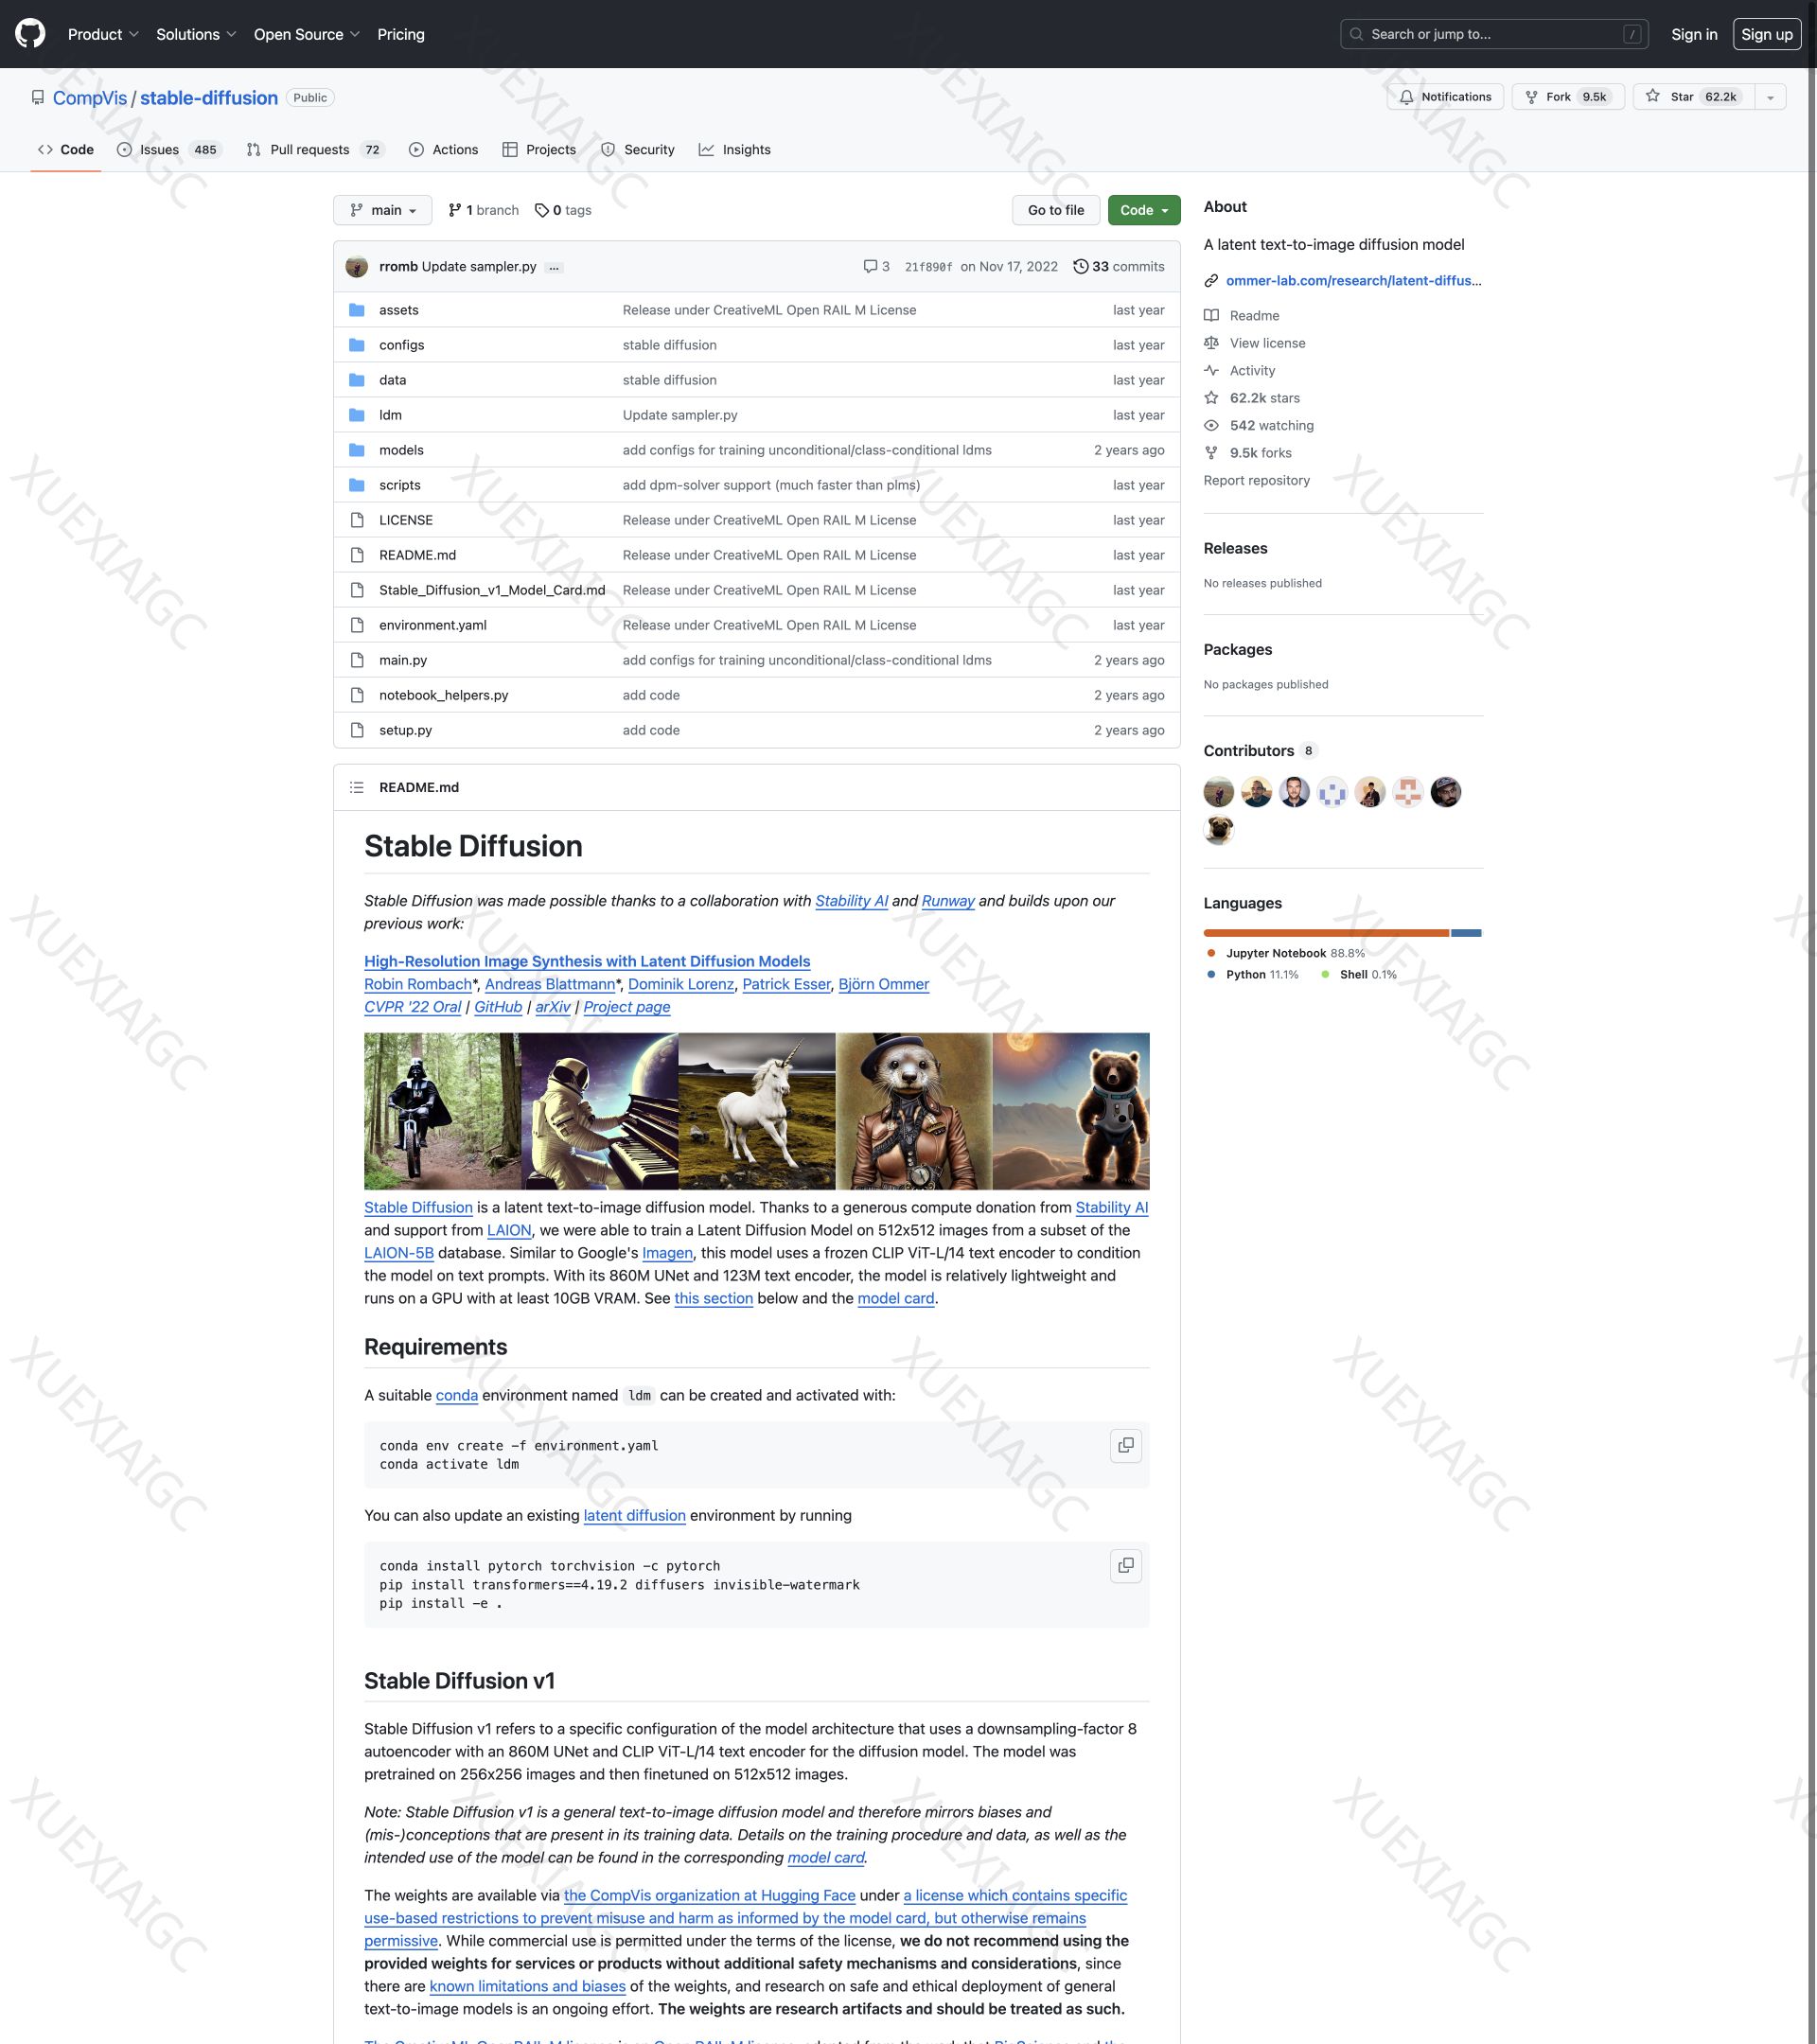Click the commit comments icon
Viewport: 1817px width, 2044px height.
[x=870, y=266]
